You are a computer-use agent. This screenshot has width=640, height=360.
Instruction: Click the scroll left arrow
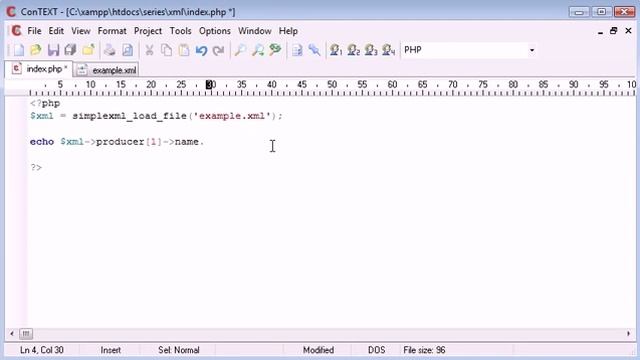(12, 334)
